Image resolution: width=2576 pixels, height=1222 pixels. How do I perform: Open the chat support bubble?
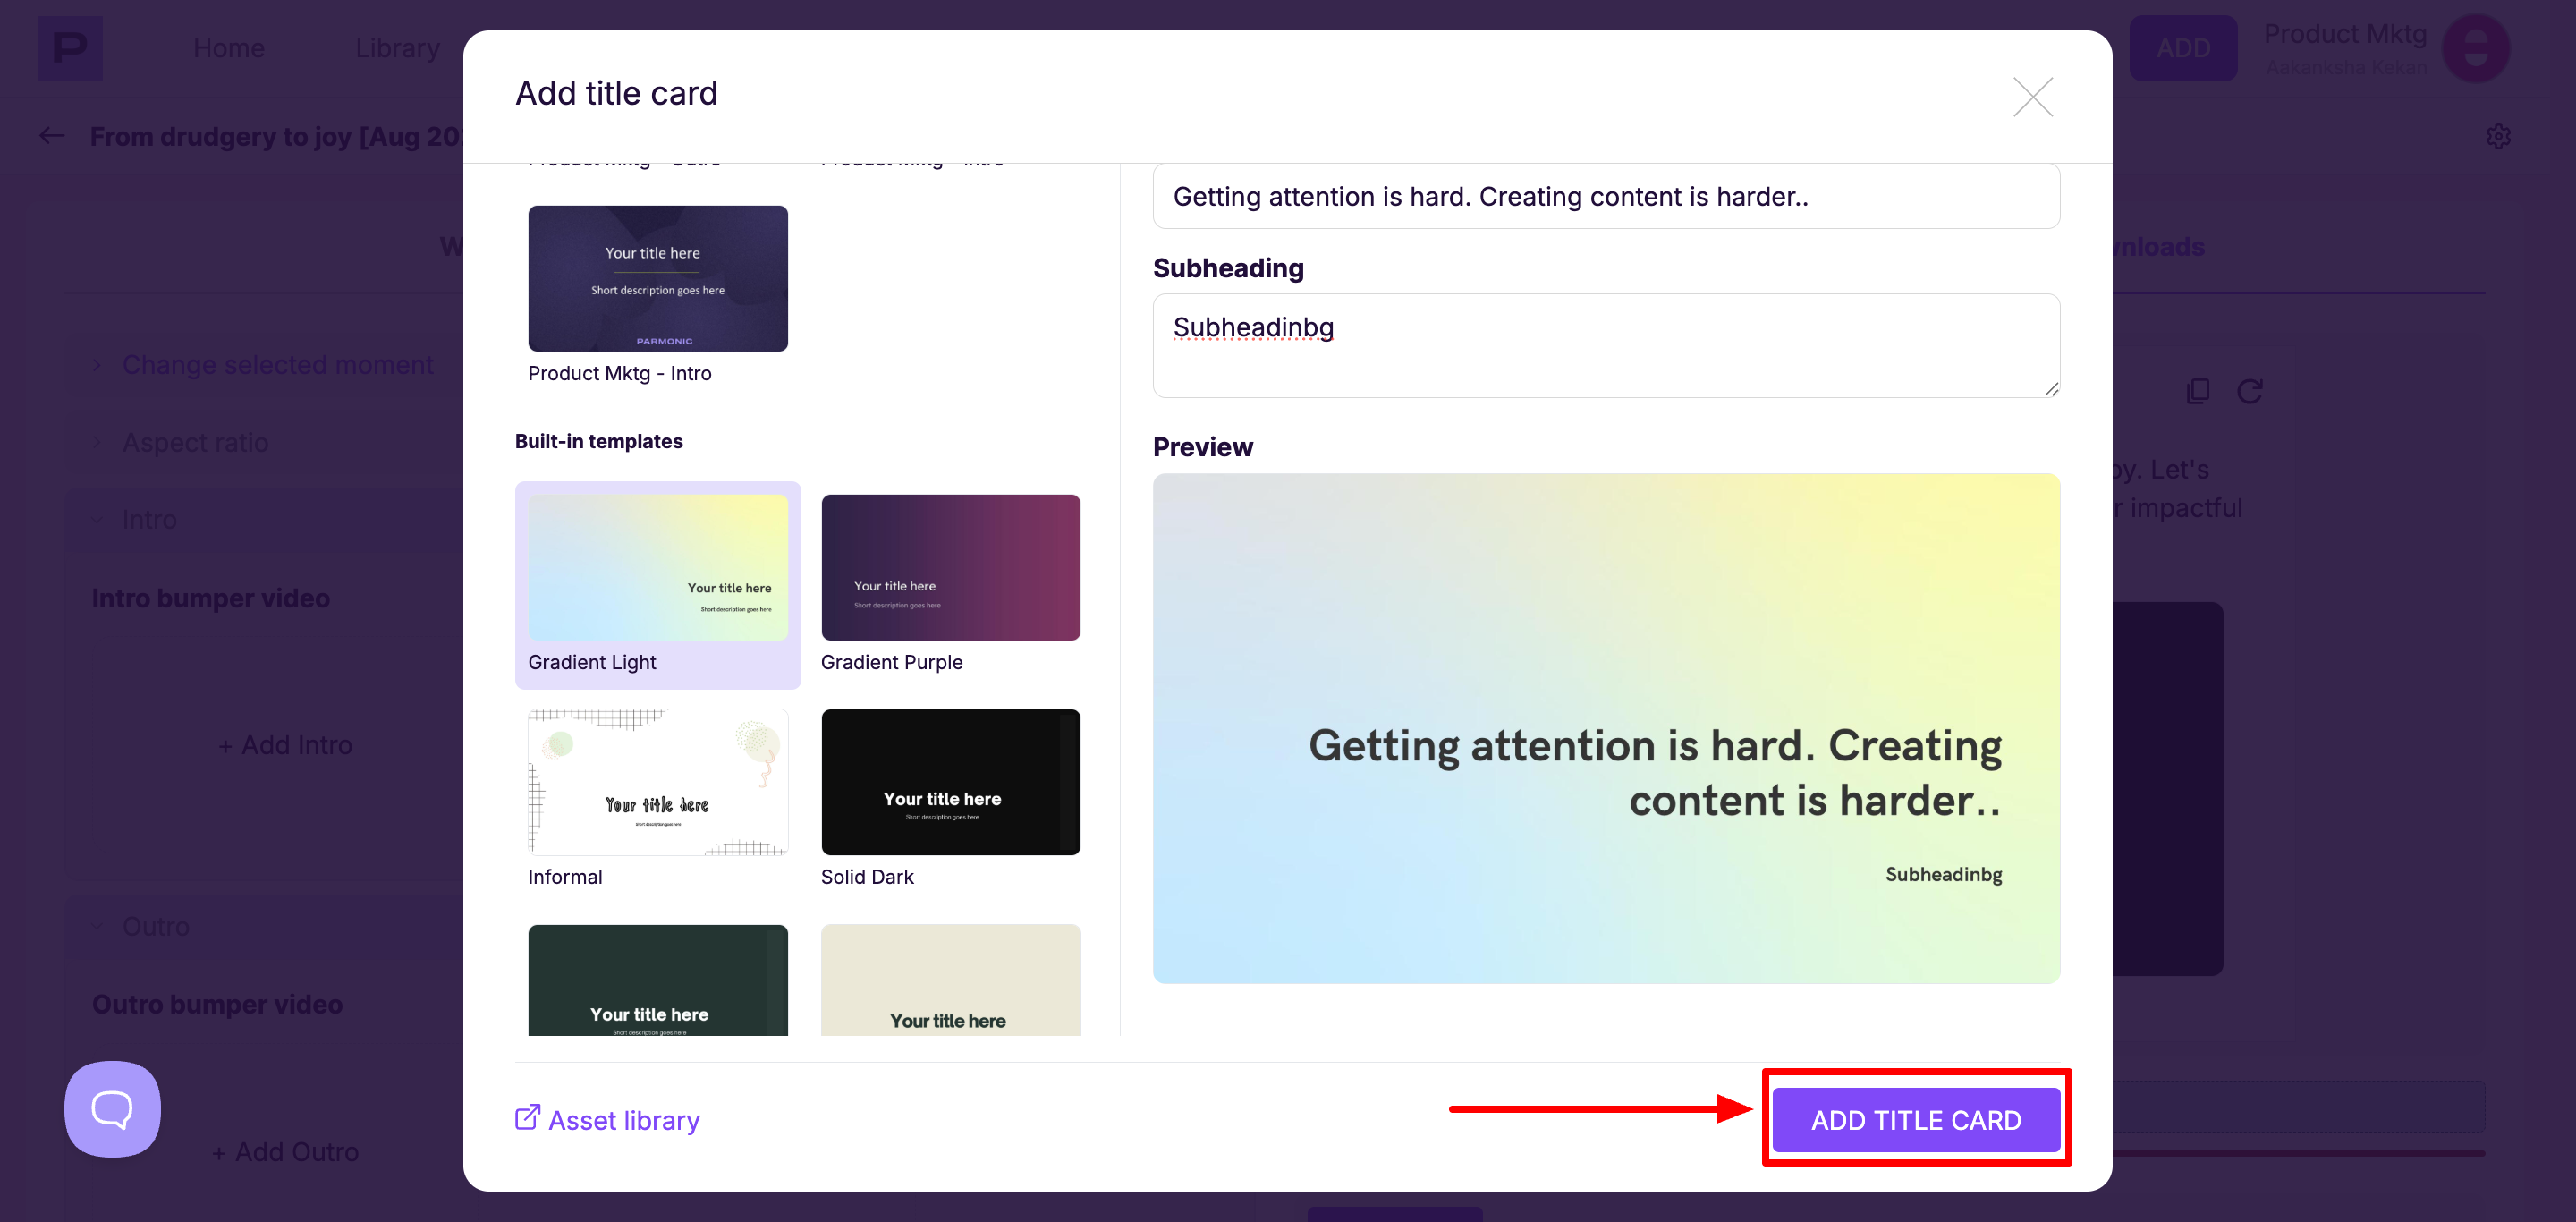(x=112, y=1108)
